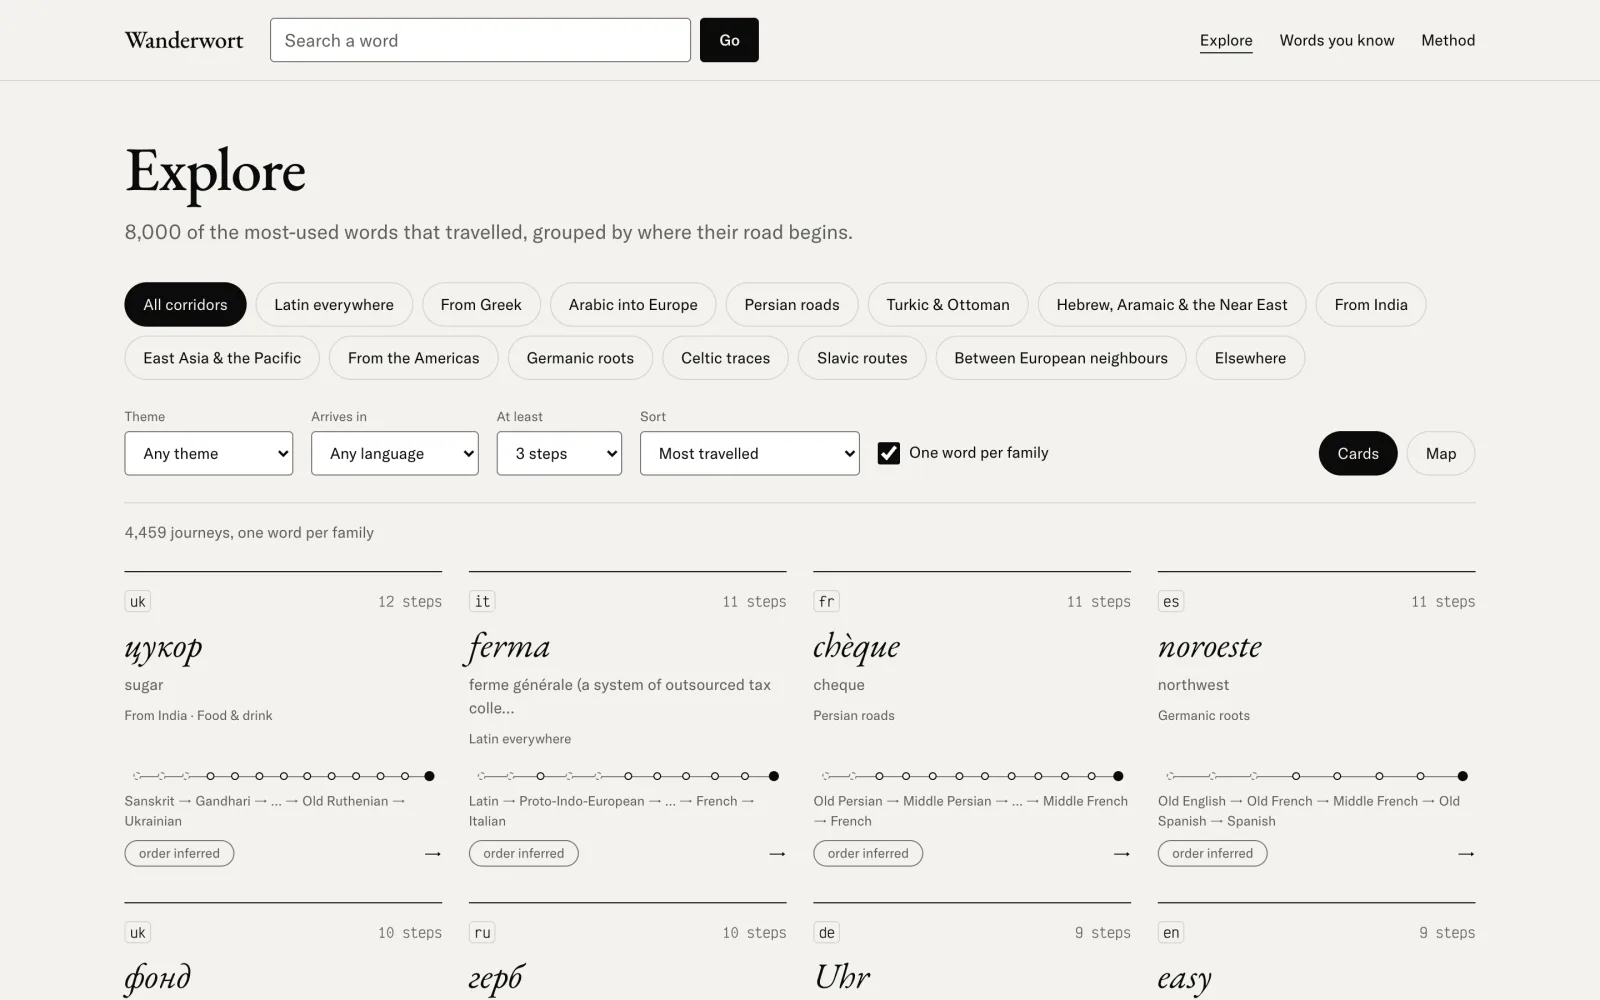Open the цукор word card title

(x=164, y=648)
